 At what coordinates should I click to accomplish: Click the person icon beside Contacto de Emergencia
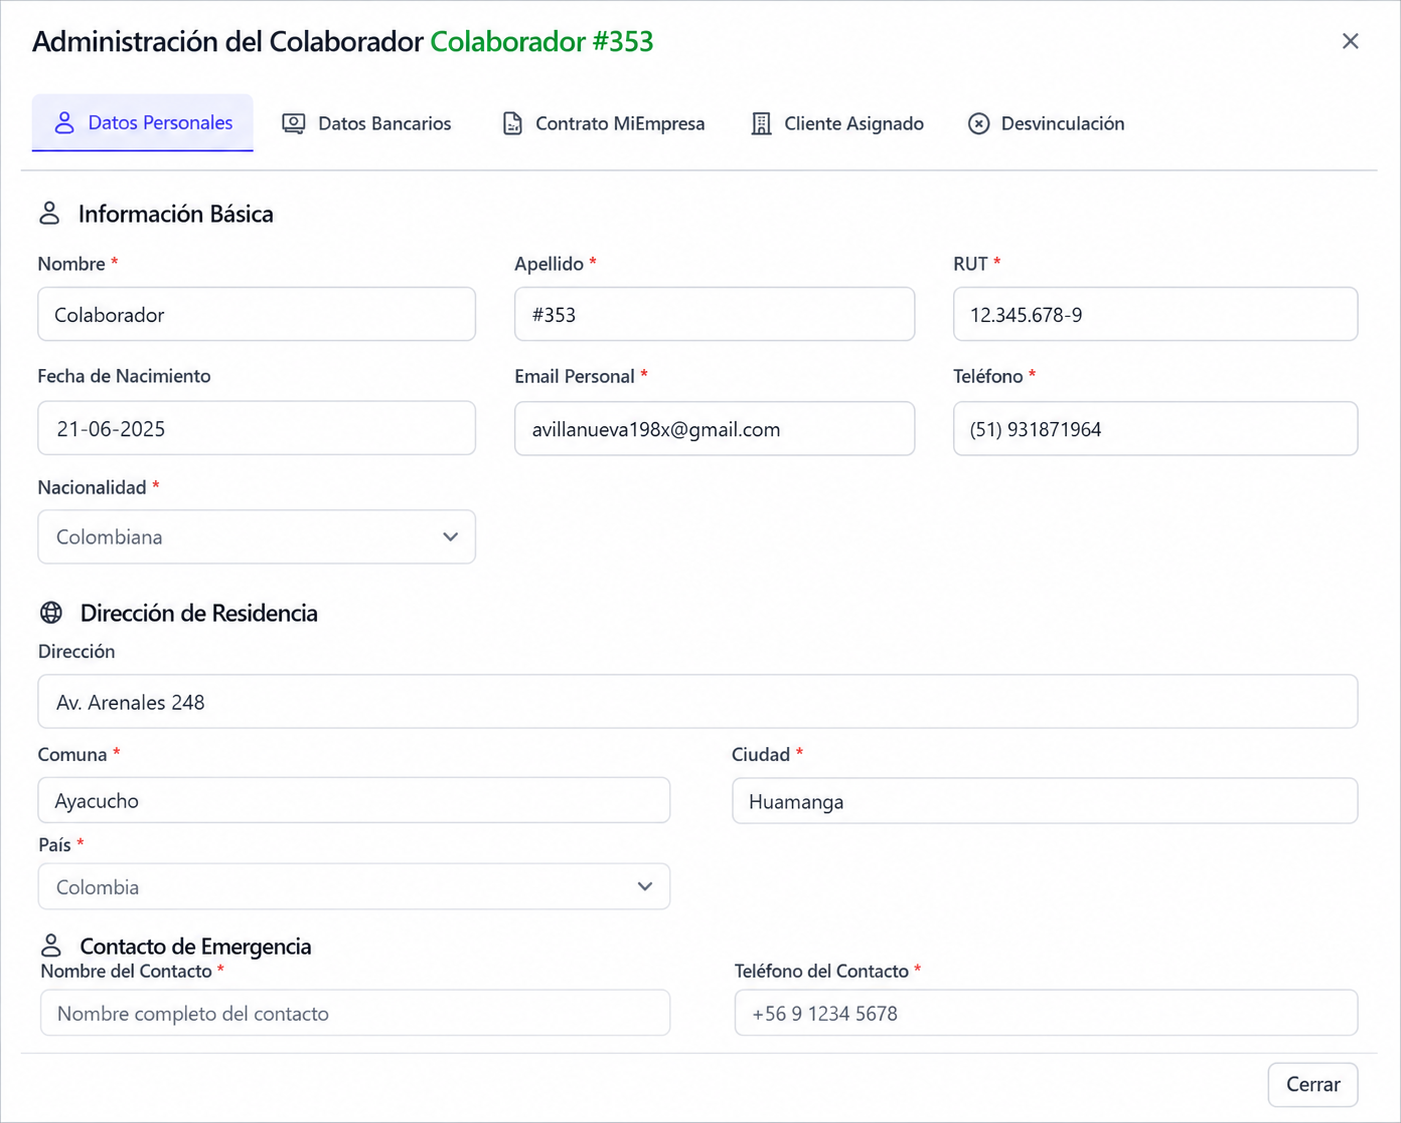tap(51, 945)
